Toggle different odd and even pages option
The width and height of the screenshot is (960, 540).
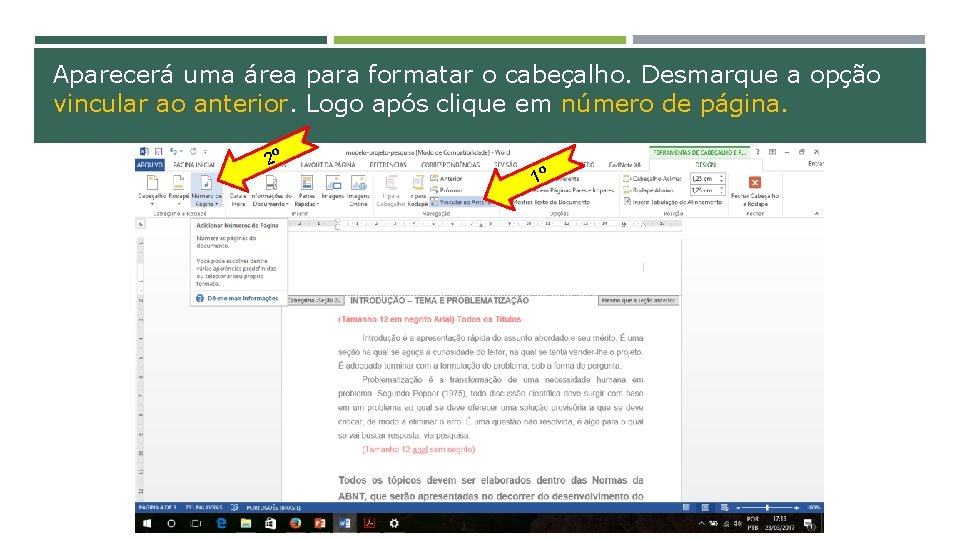(572, 190)
